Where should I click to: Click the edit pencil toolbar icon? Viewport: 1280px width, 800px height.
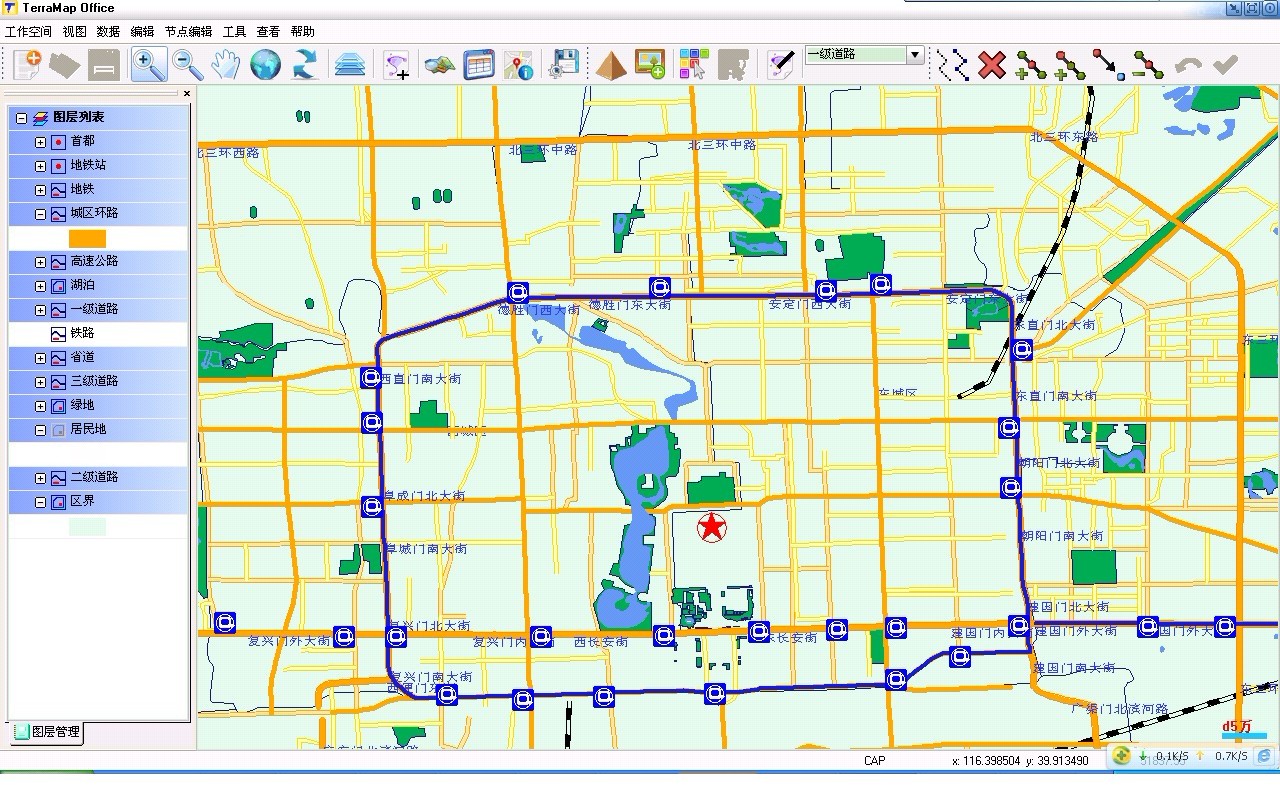tap(781, 65)
